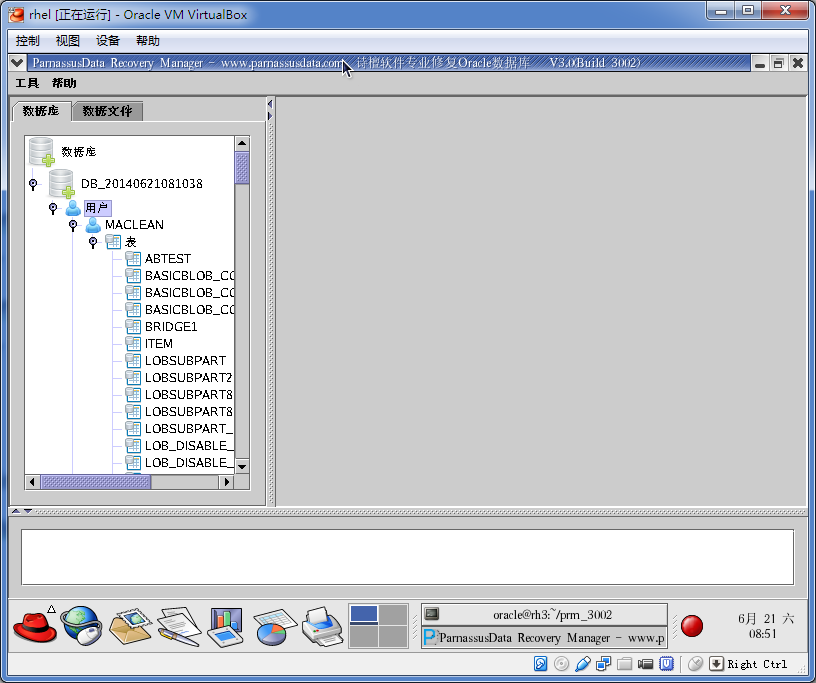Click the MACLEAN user icon
The height and width of the screenshot is (683, 816).
(93, 225)
